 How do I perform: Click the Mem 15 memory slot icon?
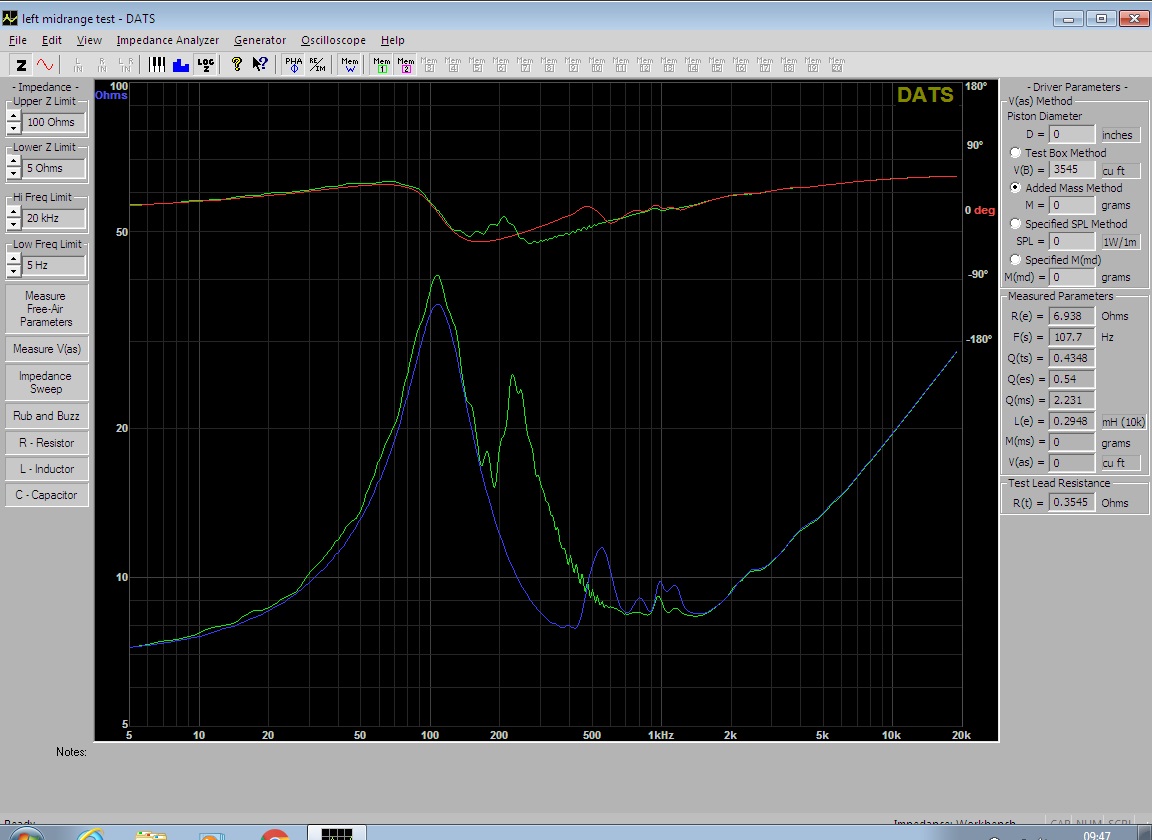point(716,65)
